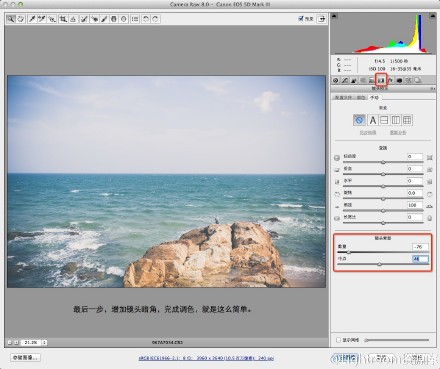440x369 pixels.
Task: Select the Hand tool
Action: point(21,19)
